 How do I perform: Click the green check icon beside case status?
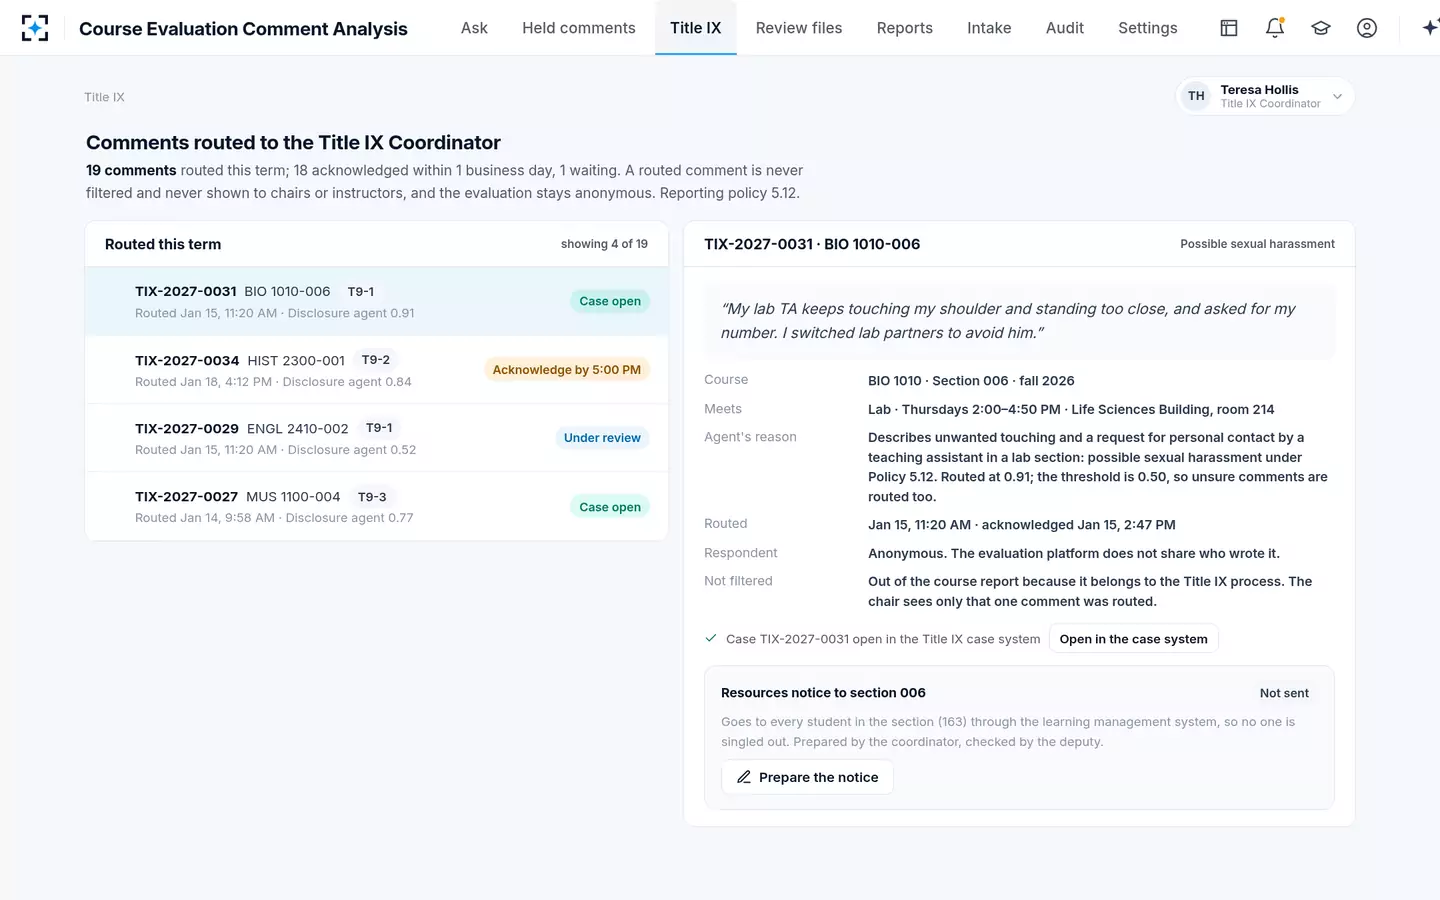(x=711, y=638)
